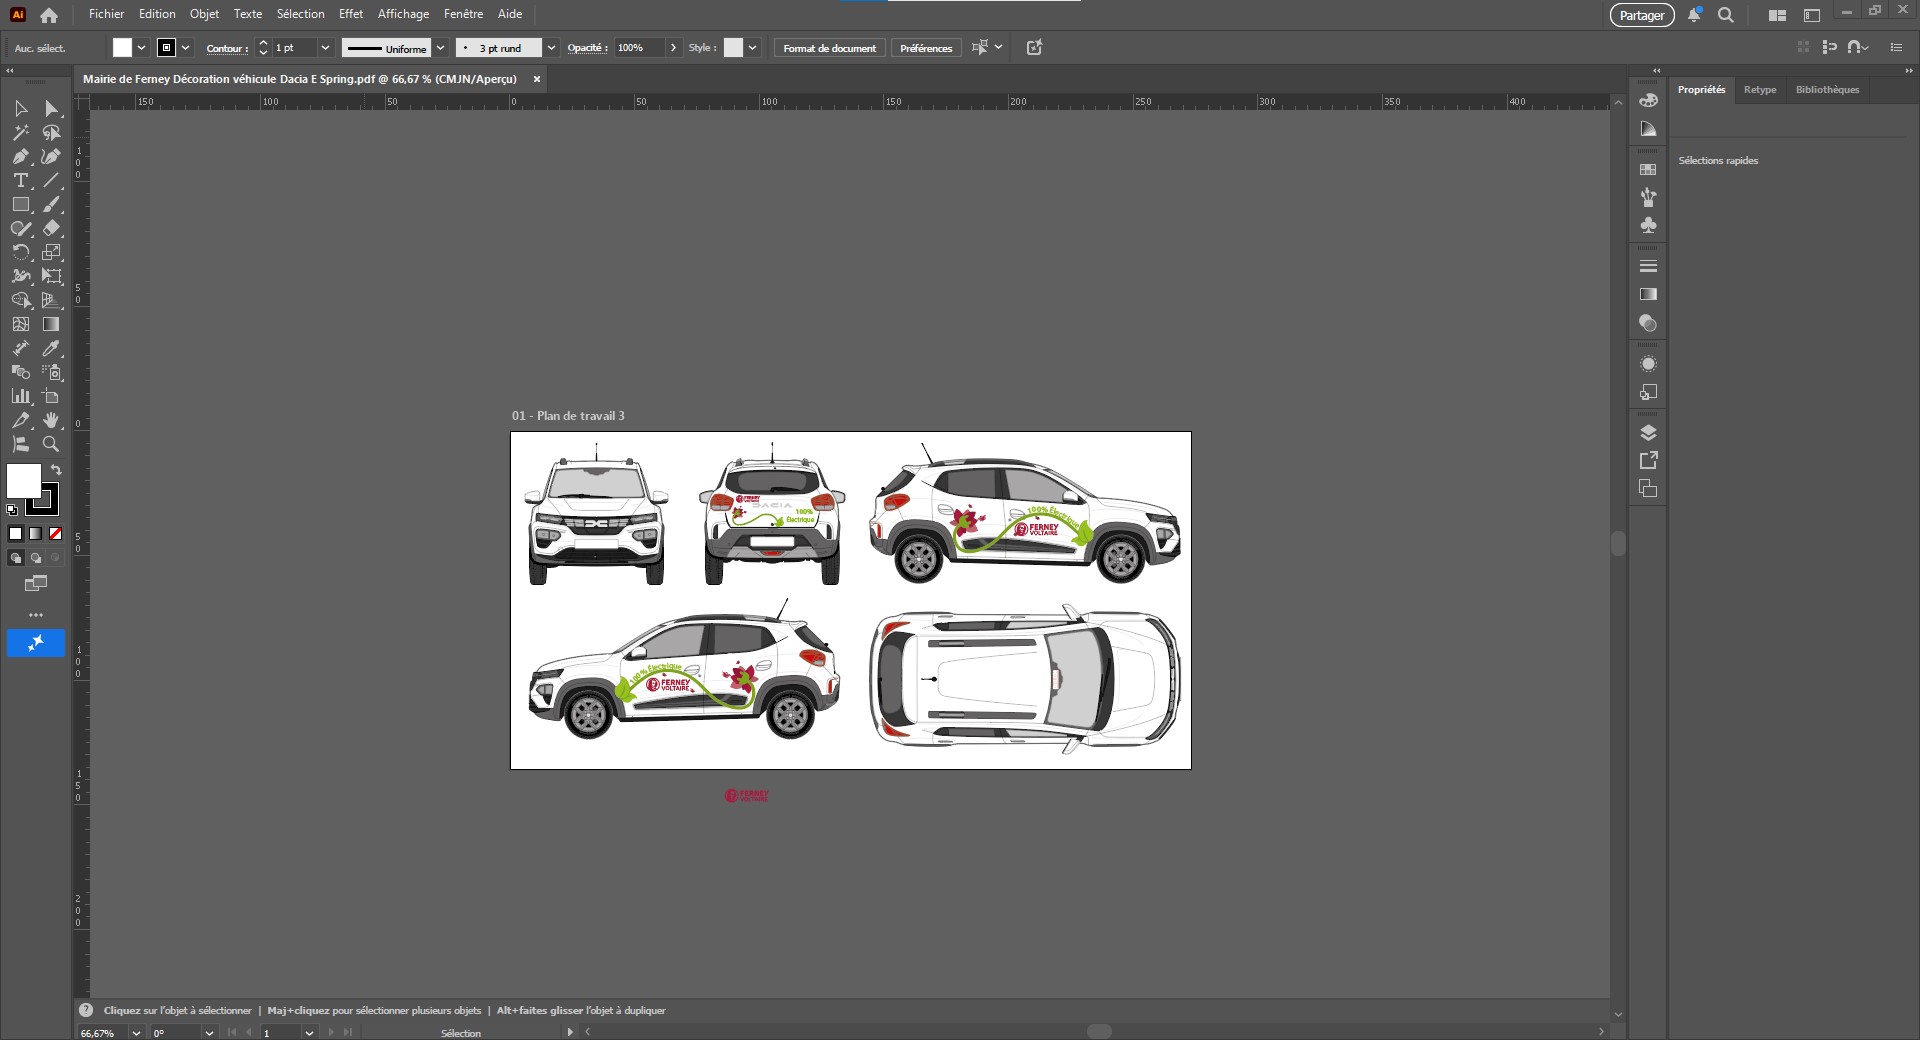Image resolution: width=1920 pixels, height=1040 pixels.
Task: Select the Rotate tool
Action: click(x=20, y=251)
